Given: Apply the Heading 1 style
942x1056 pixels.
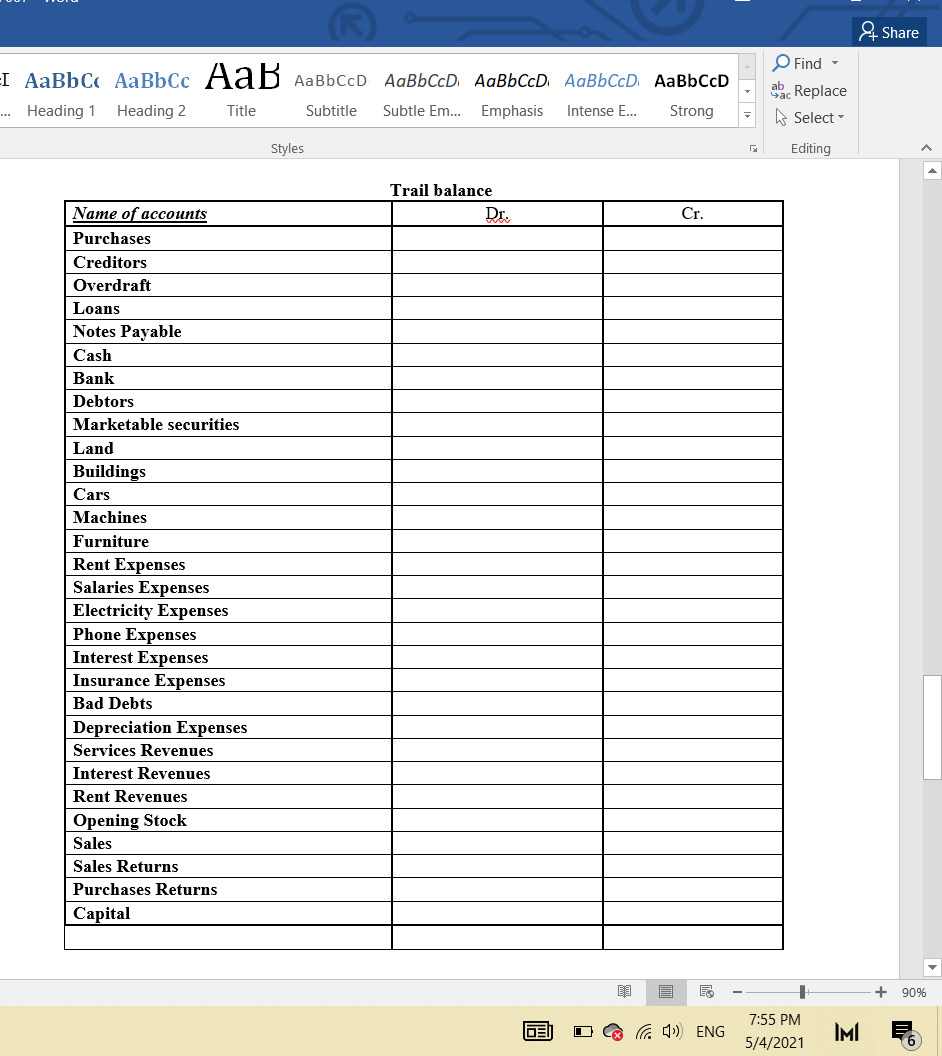Looking at the screenshot, I should [61, 93].
